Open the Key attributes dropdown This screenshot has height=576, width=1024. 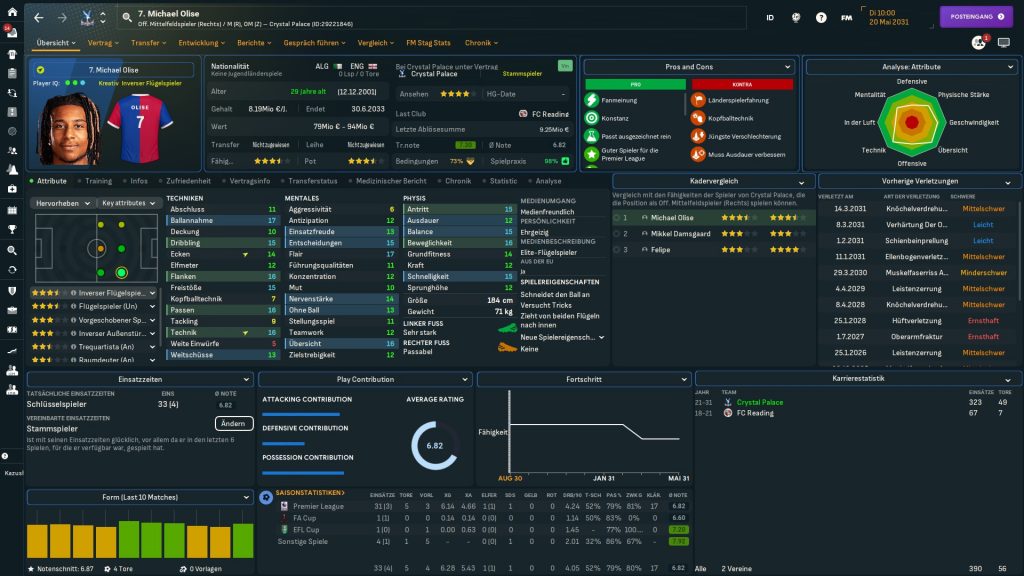click(x=129, y=203)
